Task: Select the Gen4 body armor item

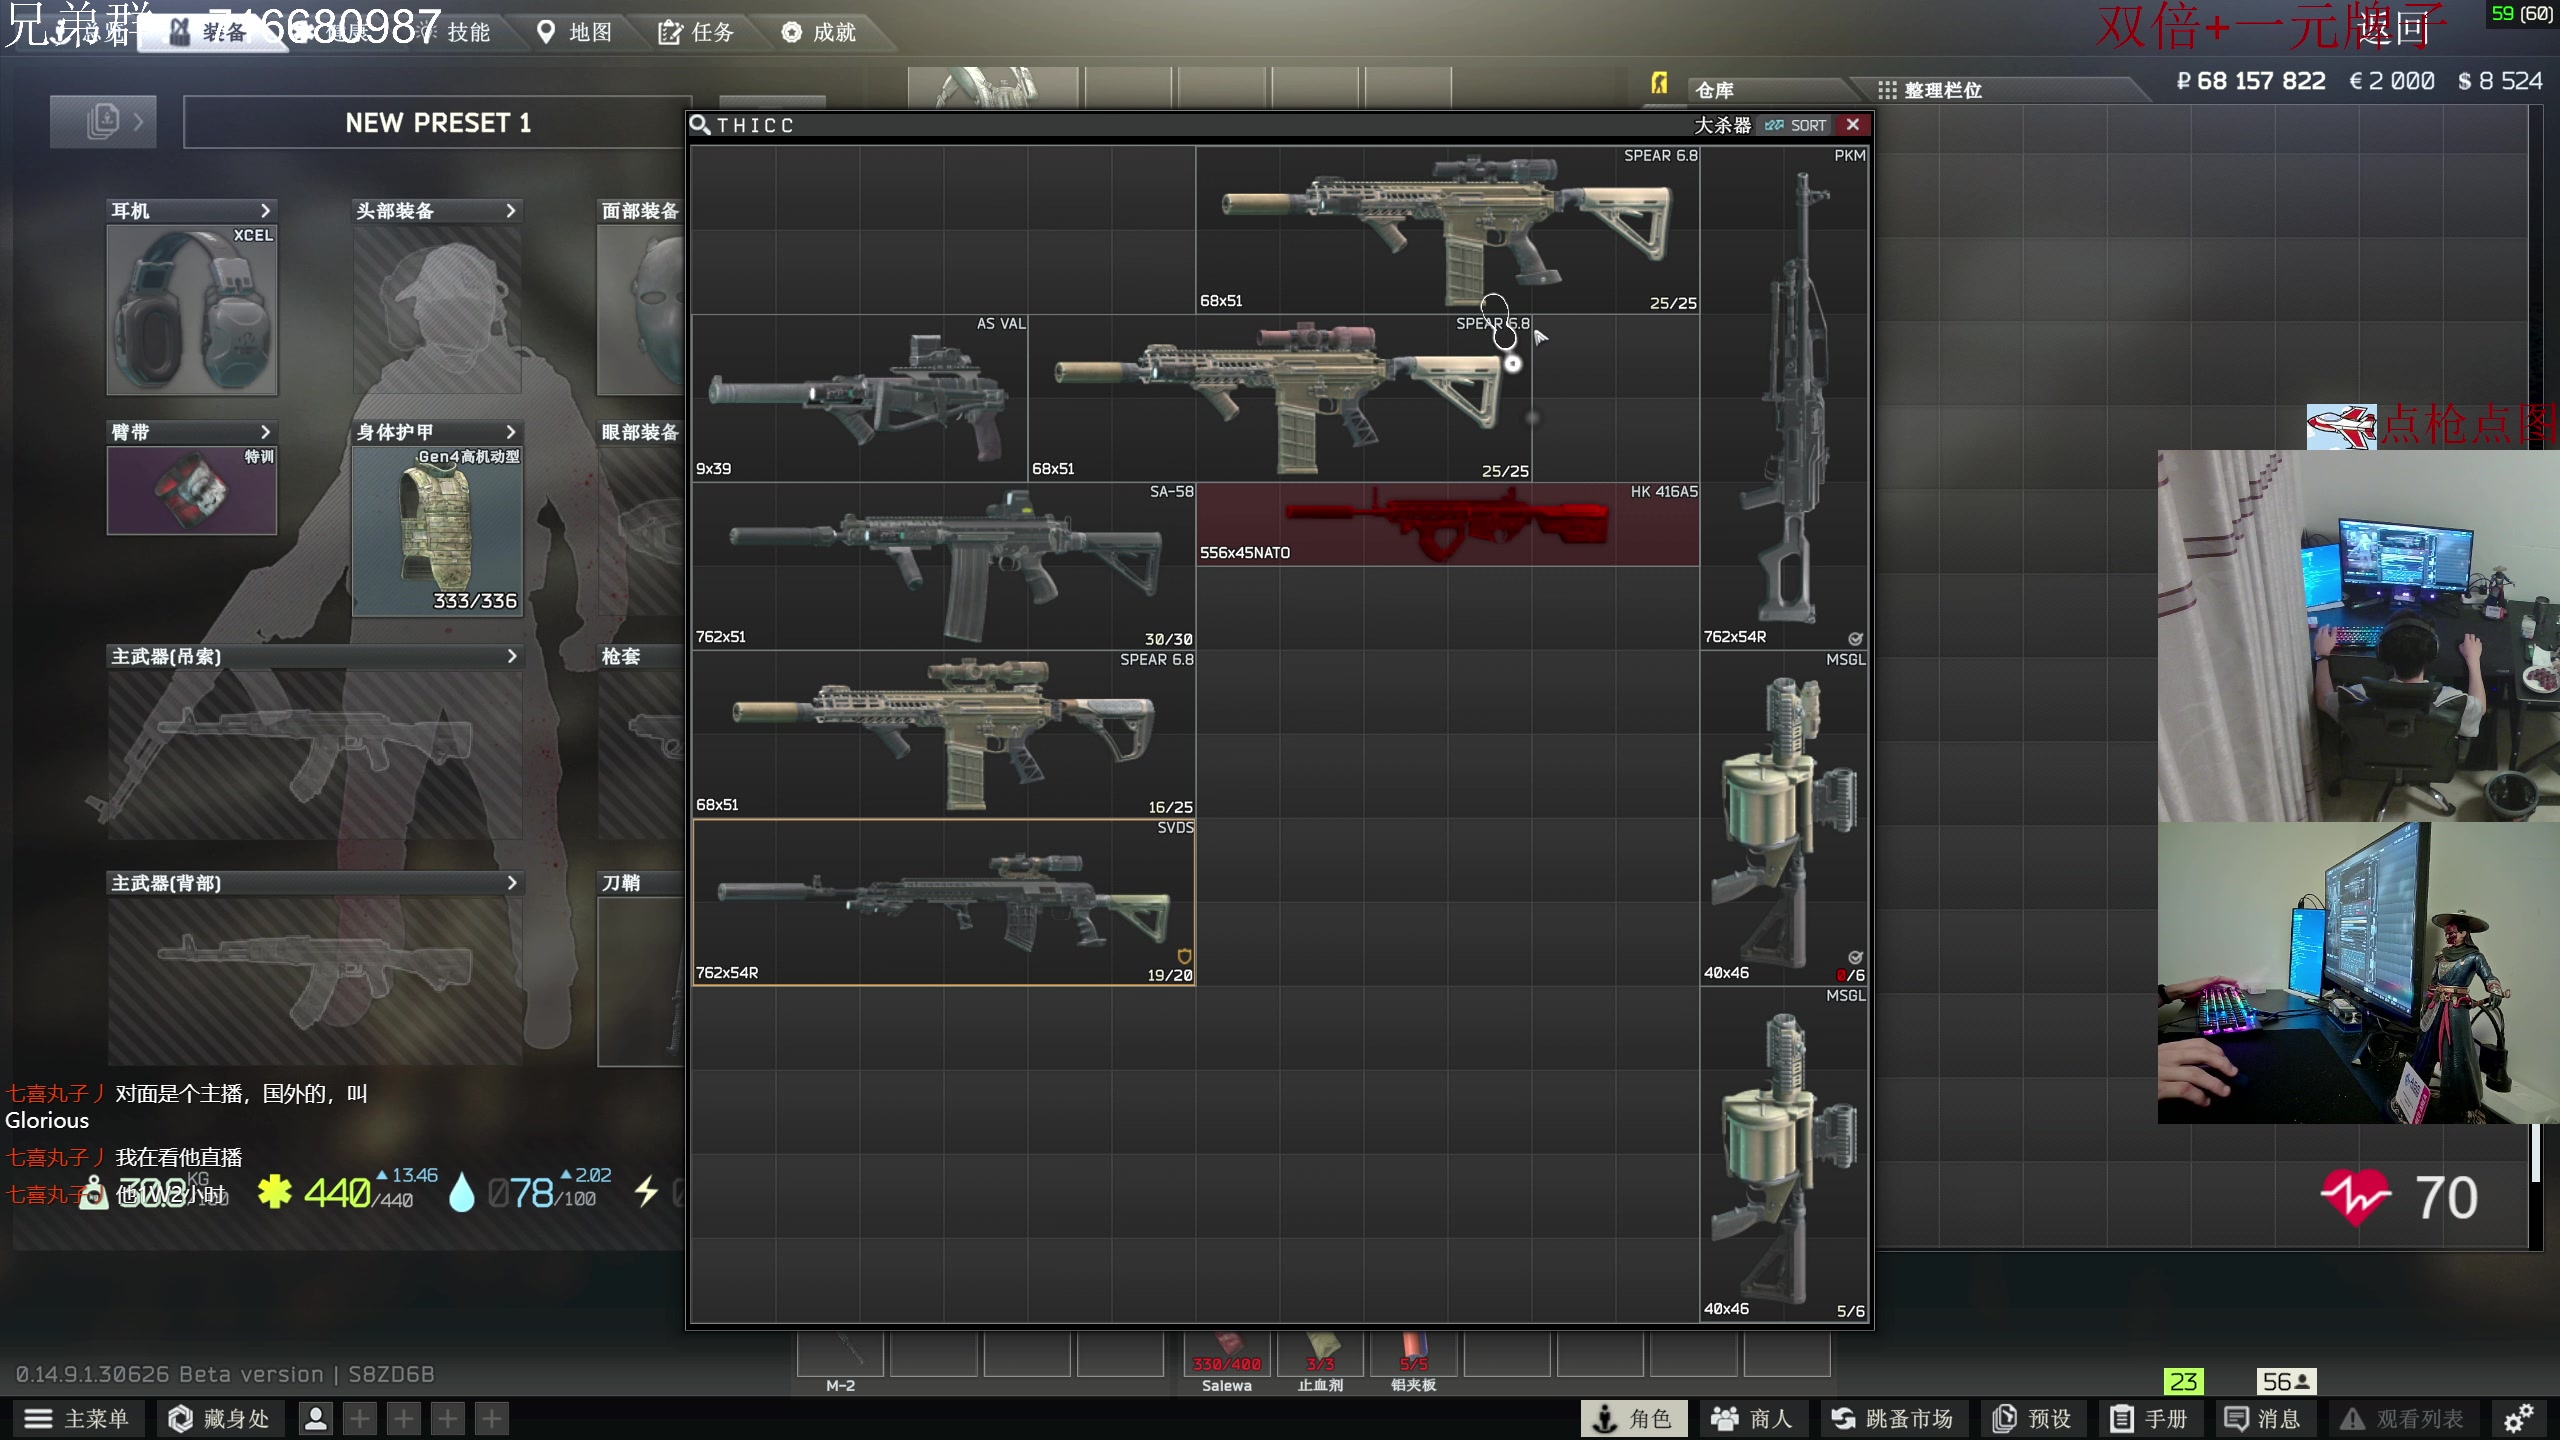Action: [x=437, y=531]
